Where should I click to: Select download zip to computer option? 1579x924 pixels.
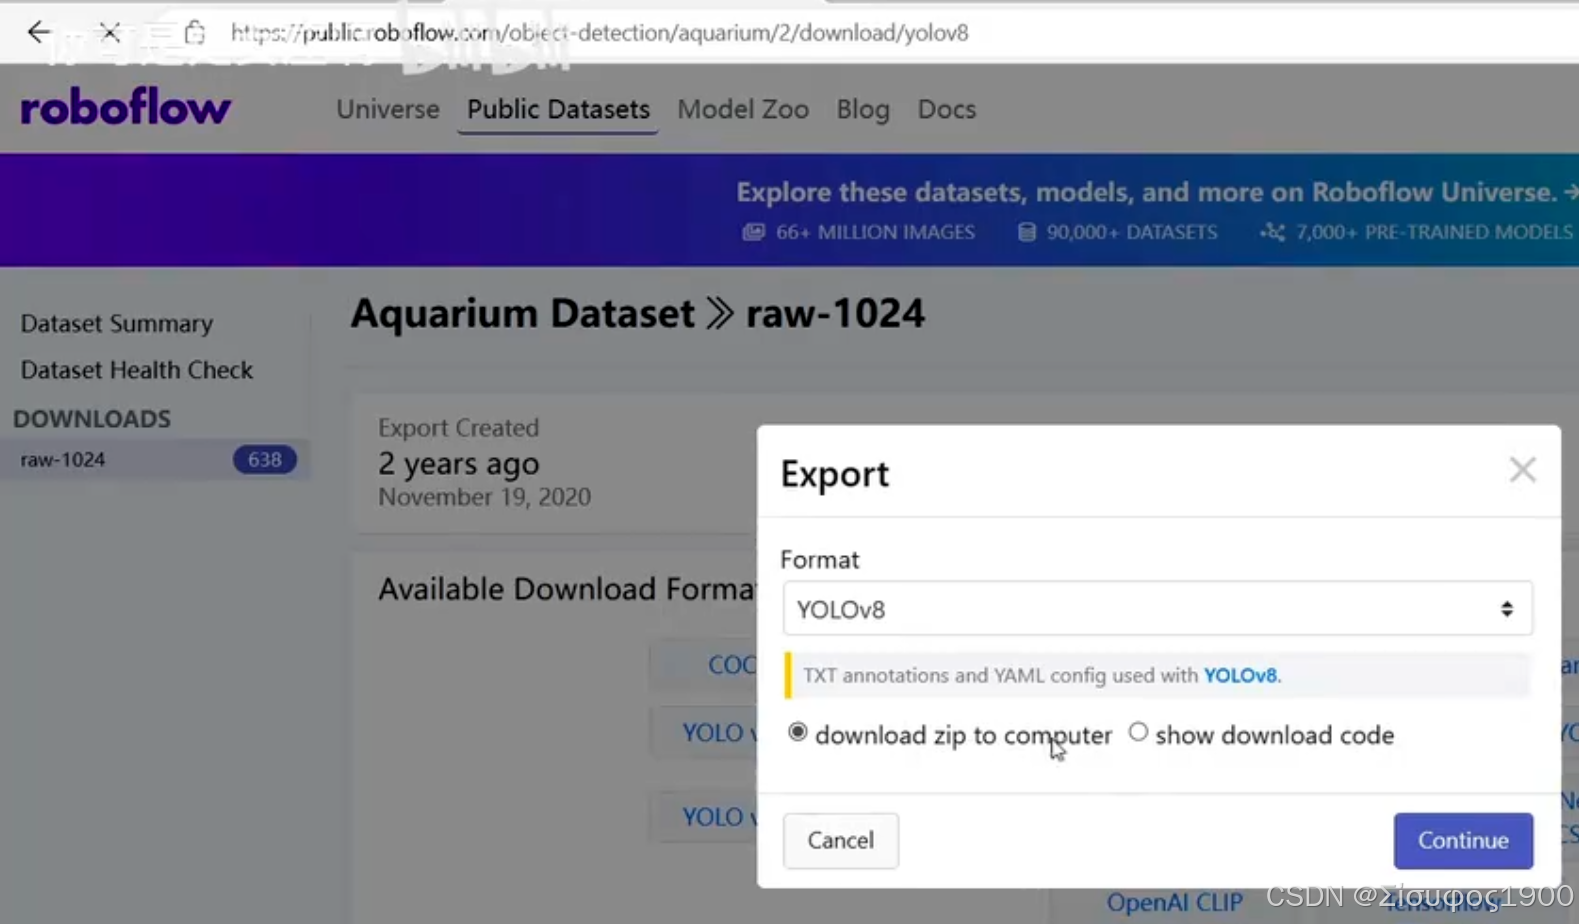(x=797, y=732)
